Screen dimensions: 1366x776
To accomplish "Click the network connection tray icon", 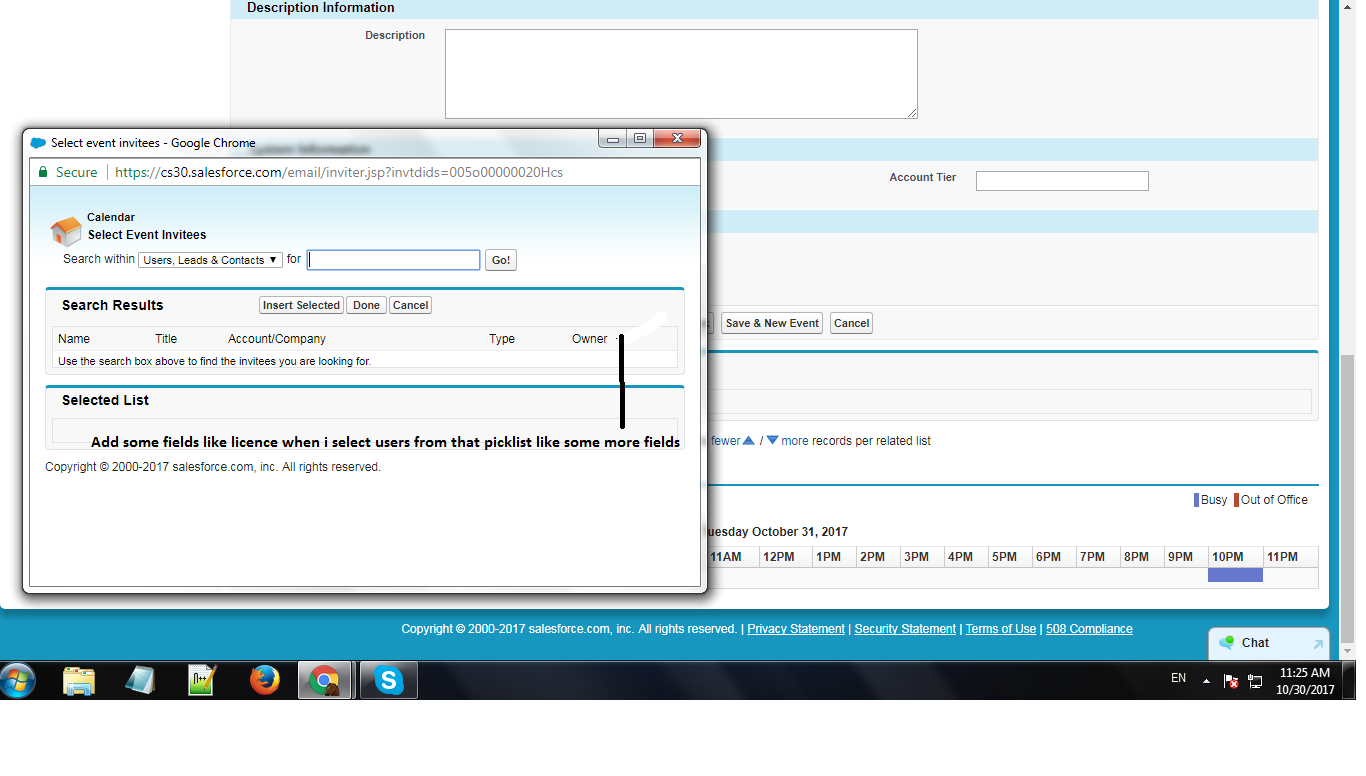I will pos(1255,681).
